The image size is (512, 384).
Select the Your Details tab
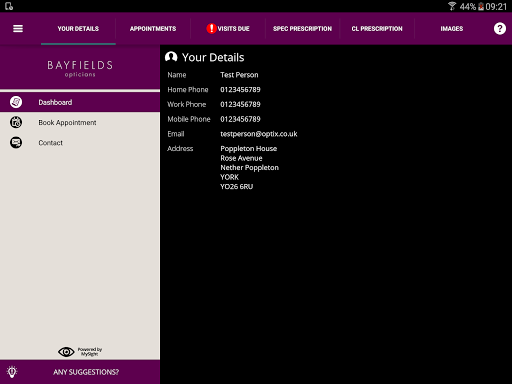pos(78,29)
